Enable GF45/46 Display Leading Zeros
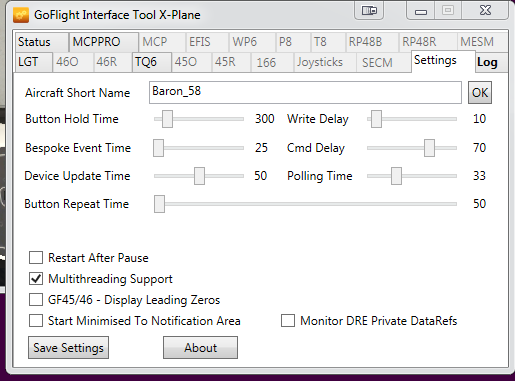This screenshot has width=515, height=381. [36, 300]
